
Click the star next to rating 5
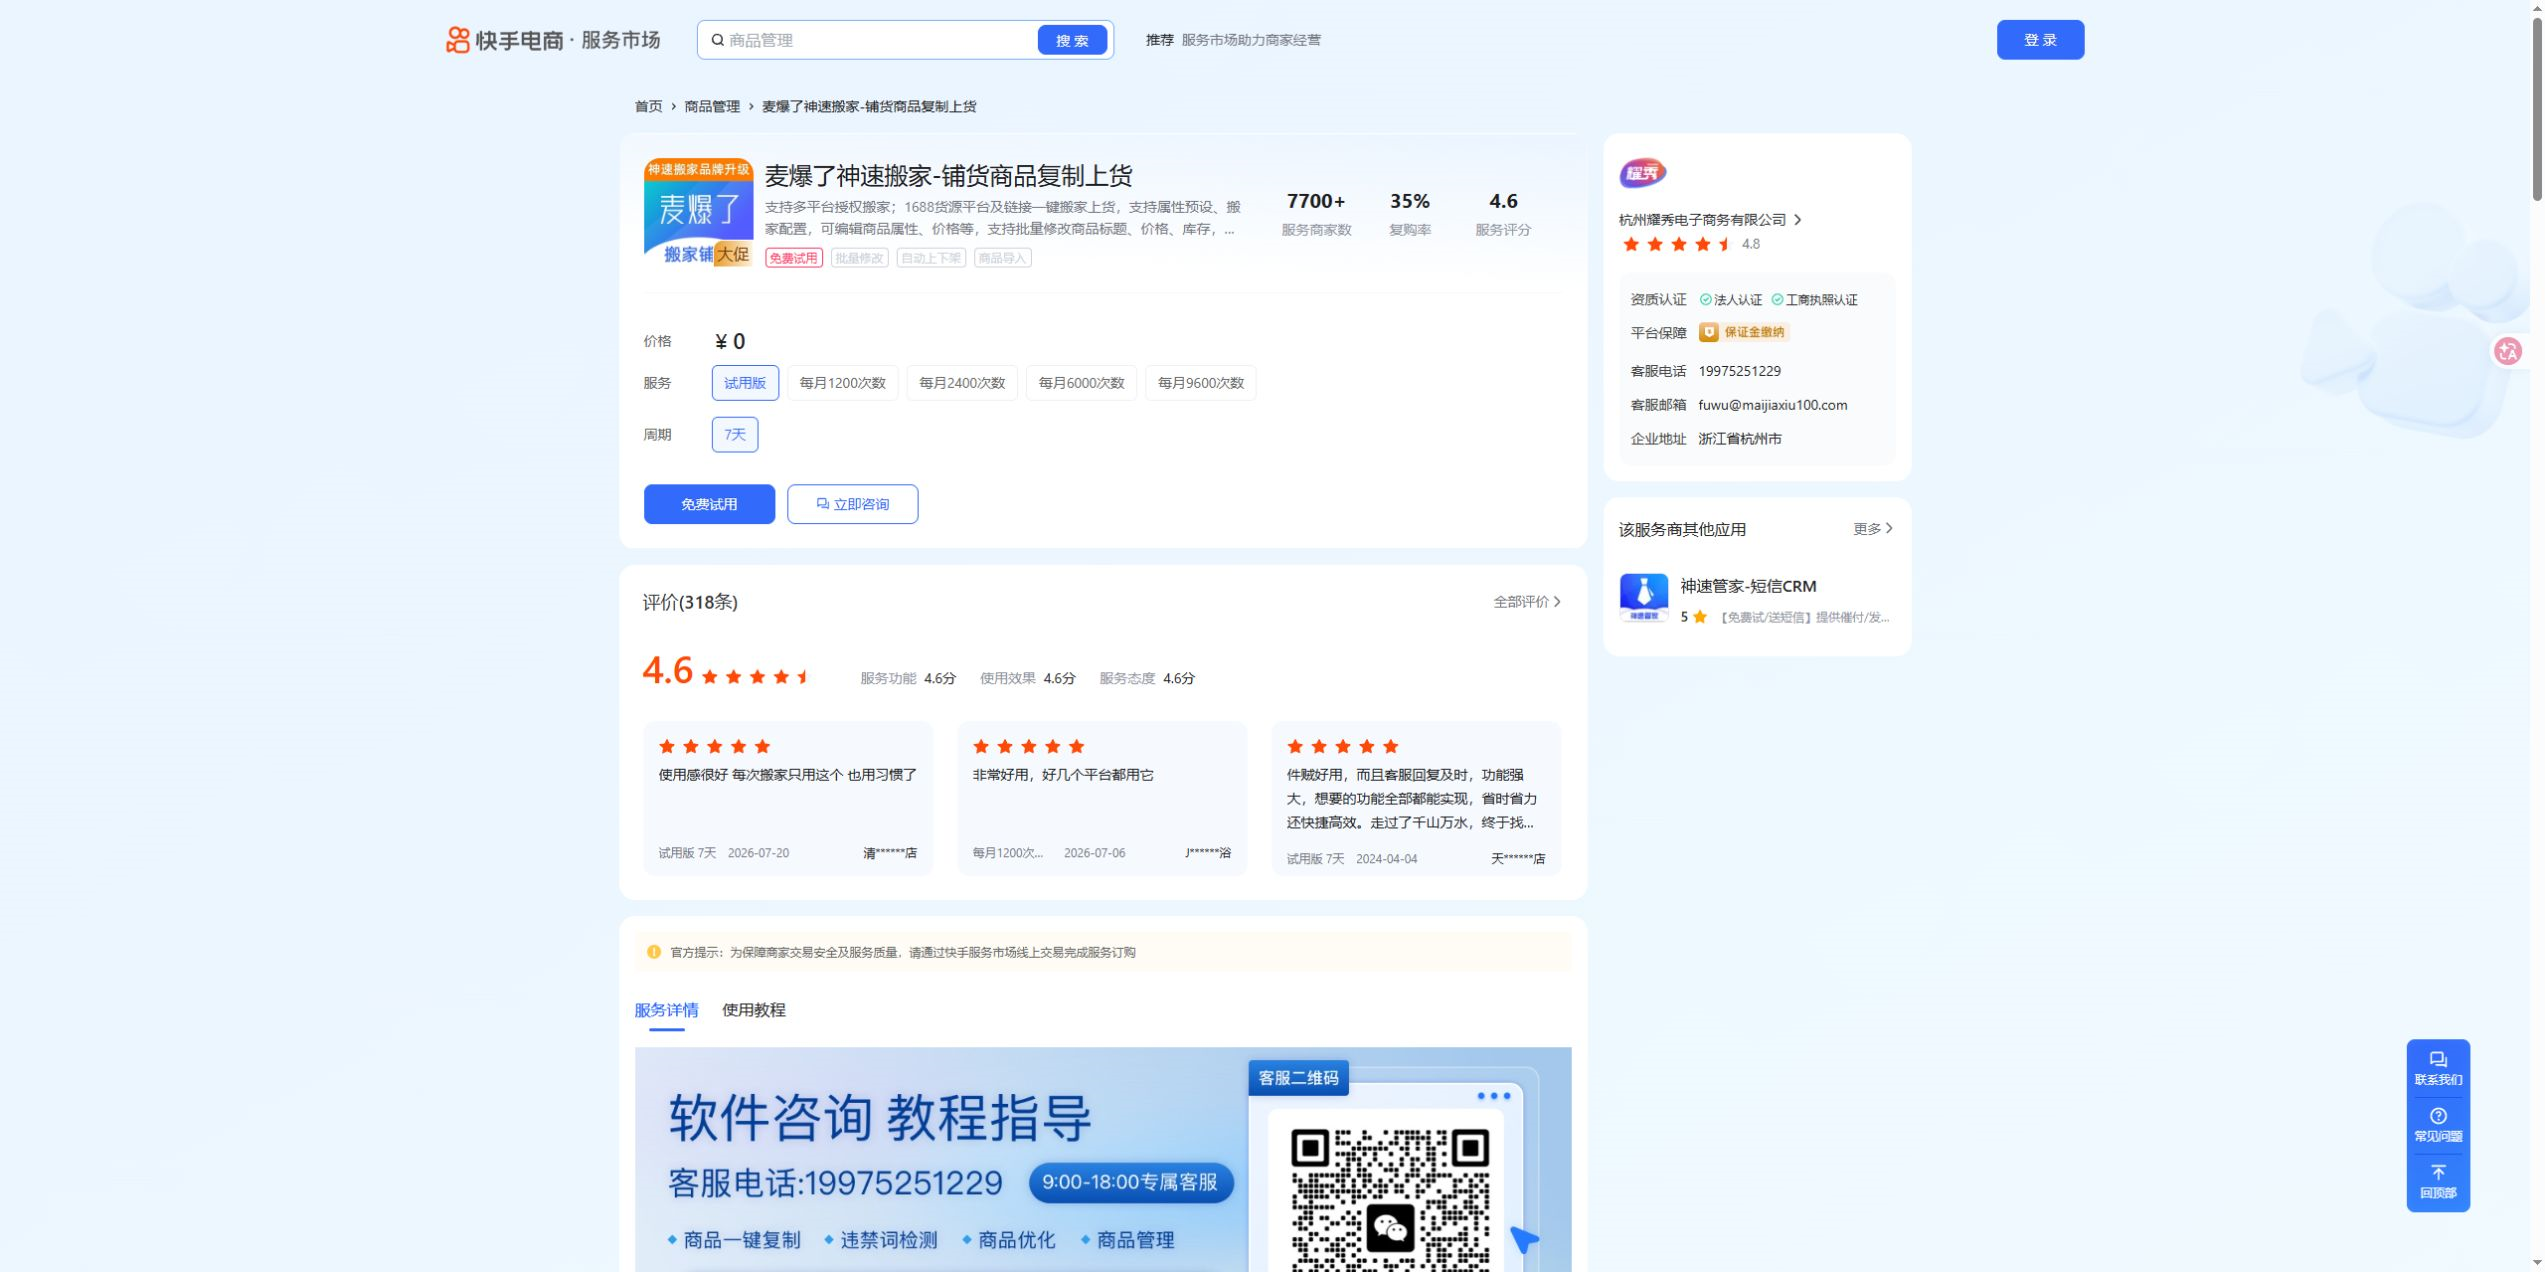click(x=1699, y=617)
